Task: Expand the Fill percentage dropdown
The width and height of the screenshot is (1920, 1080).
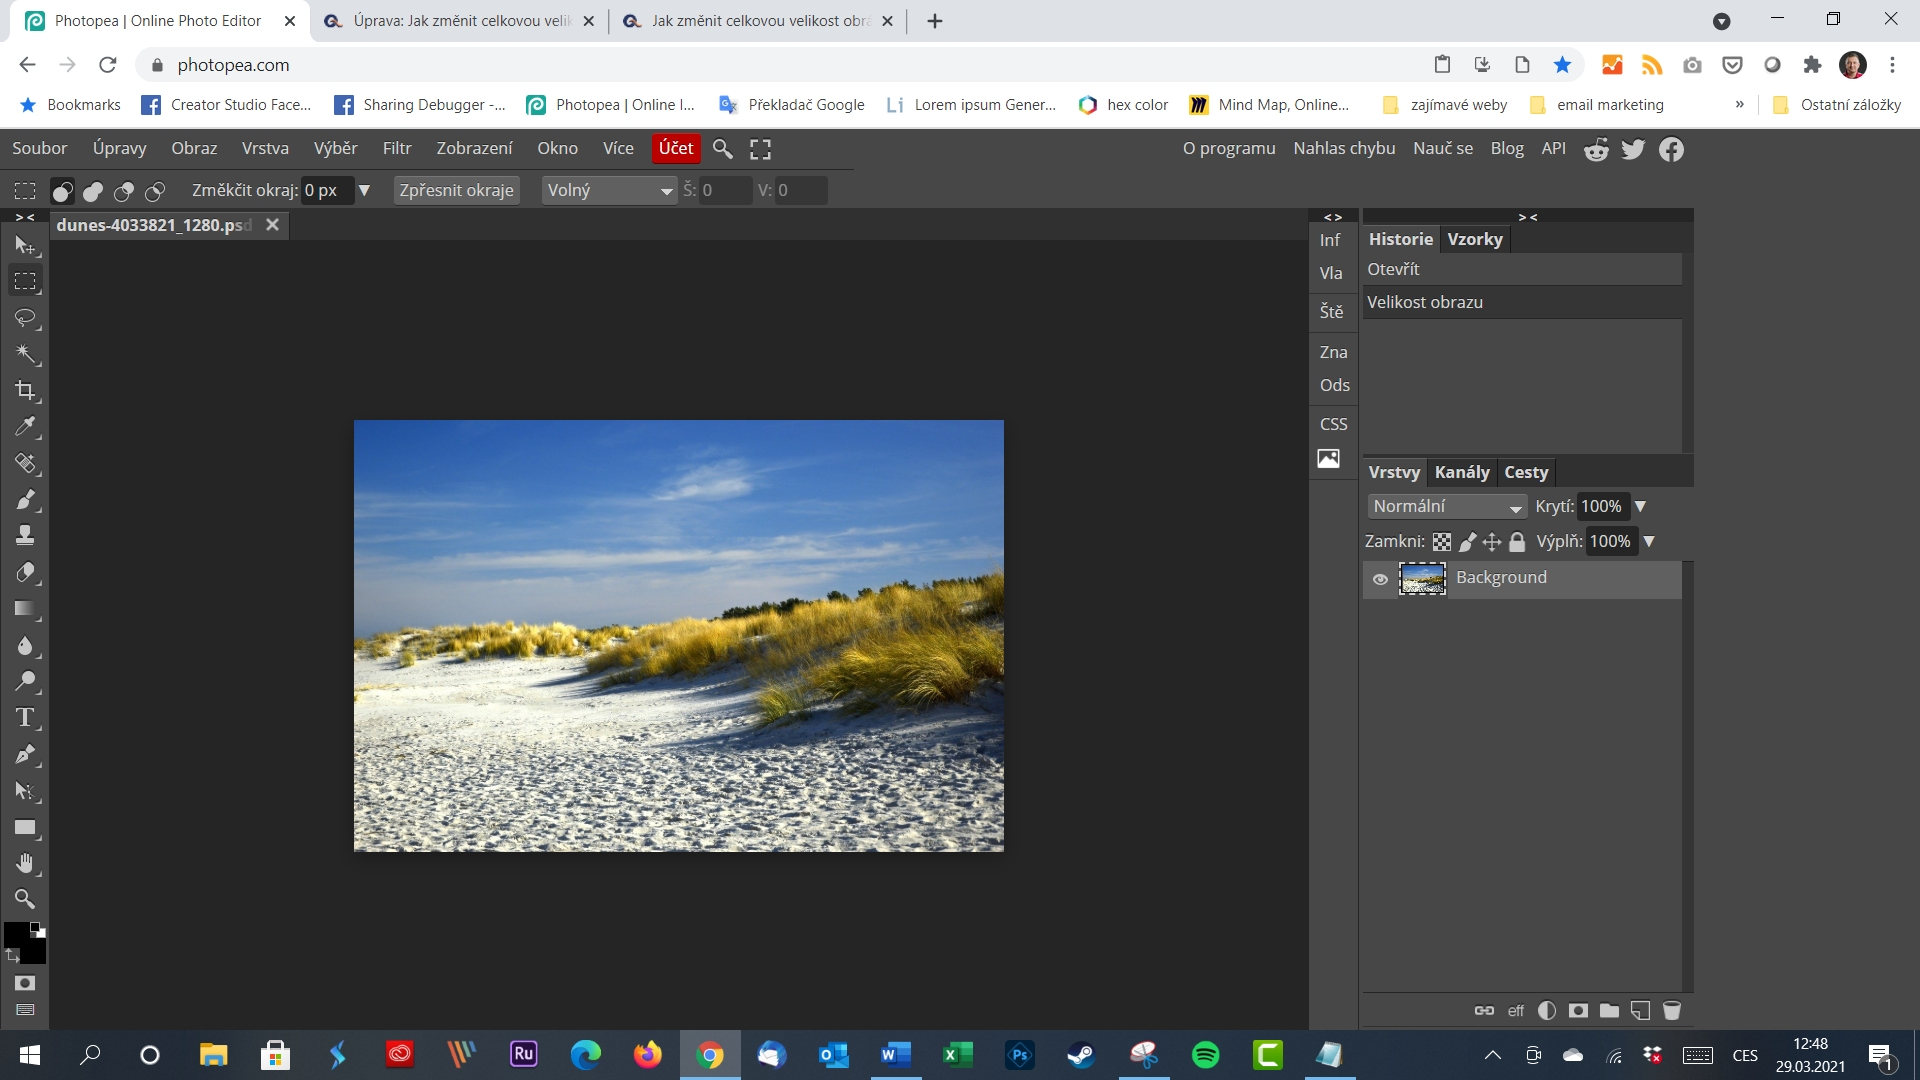Action: pyautogui.click(x=1650, y=541)
